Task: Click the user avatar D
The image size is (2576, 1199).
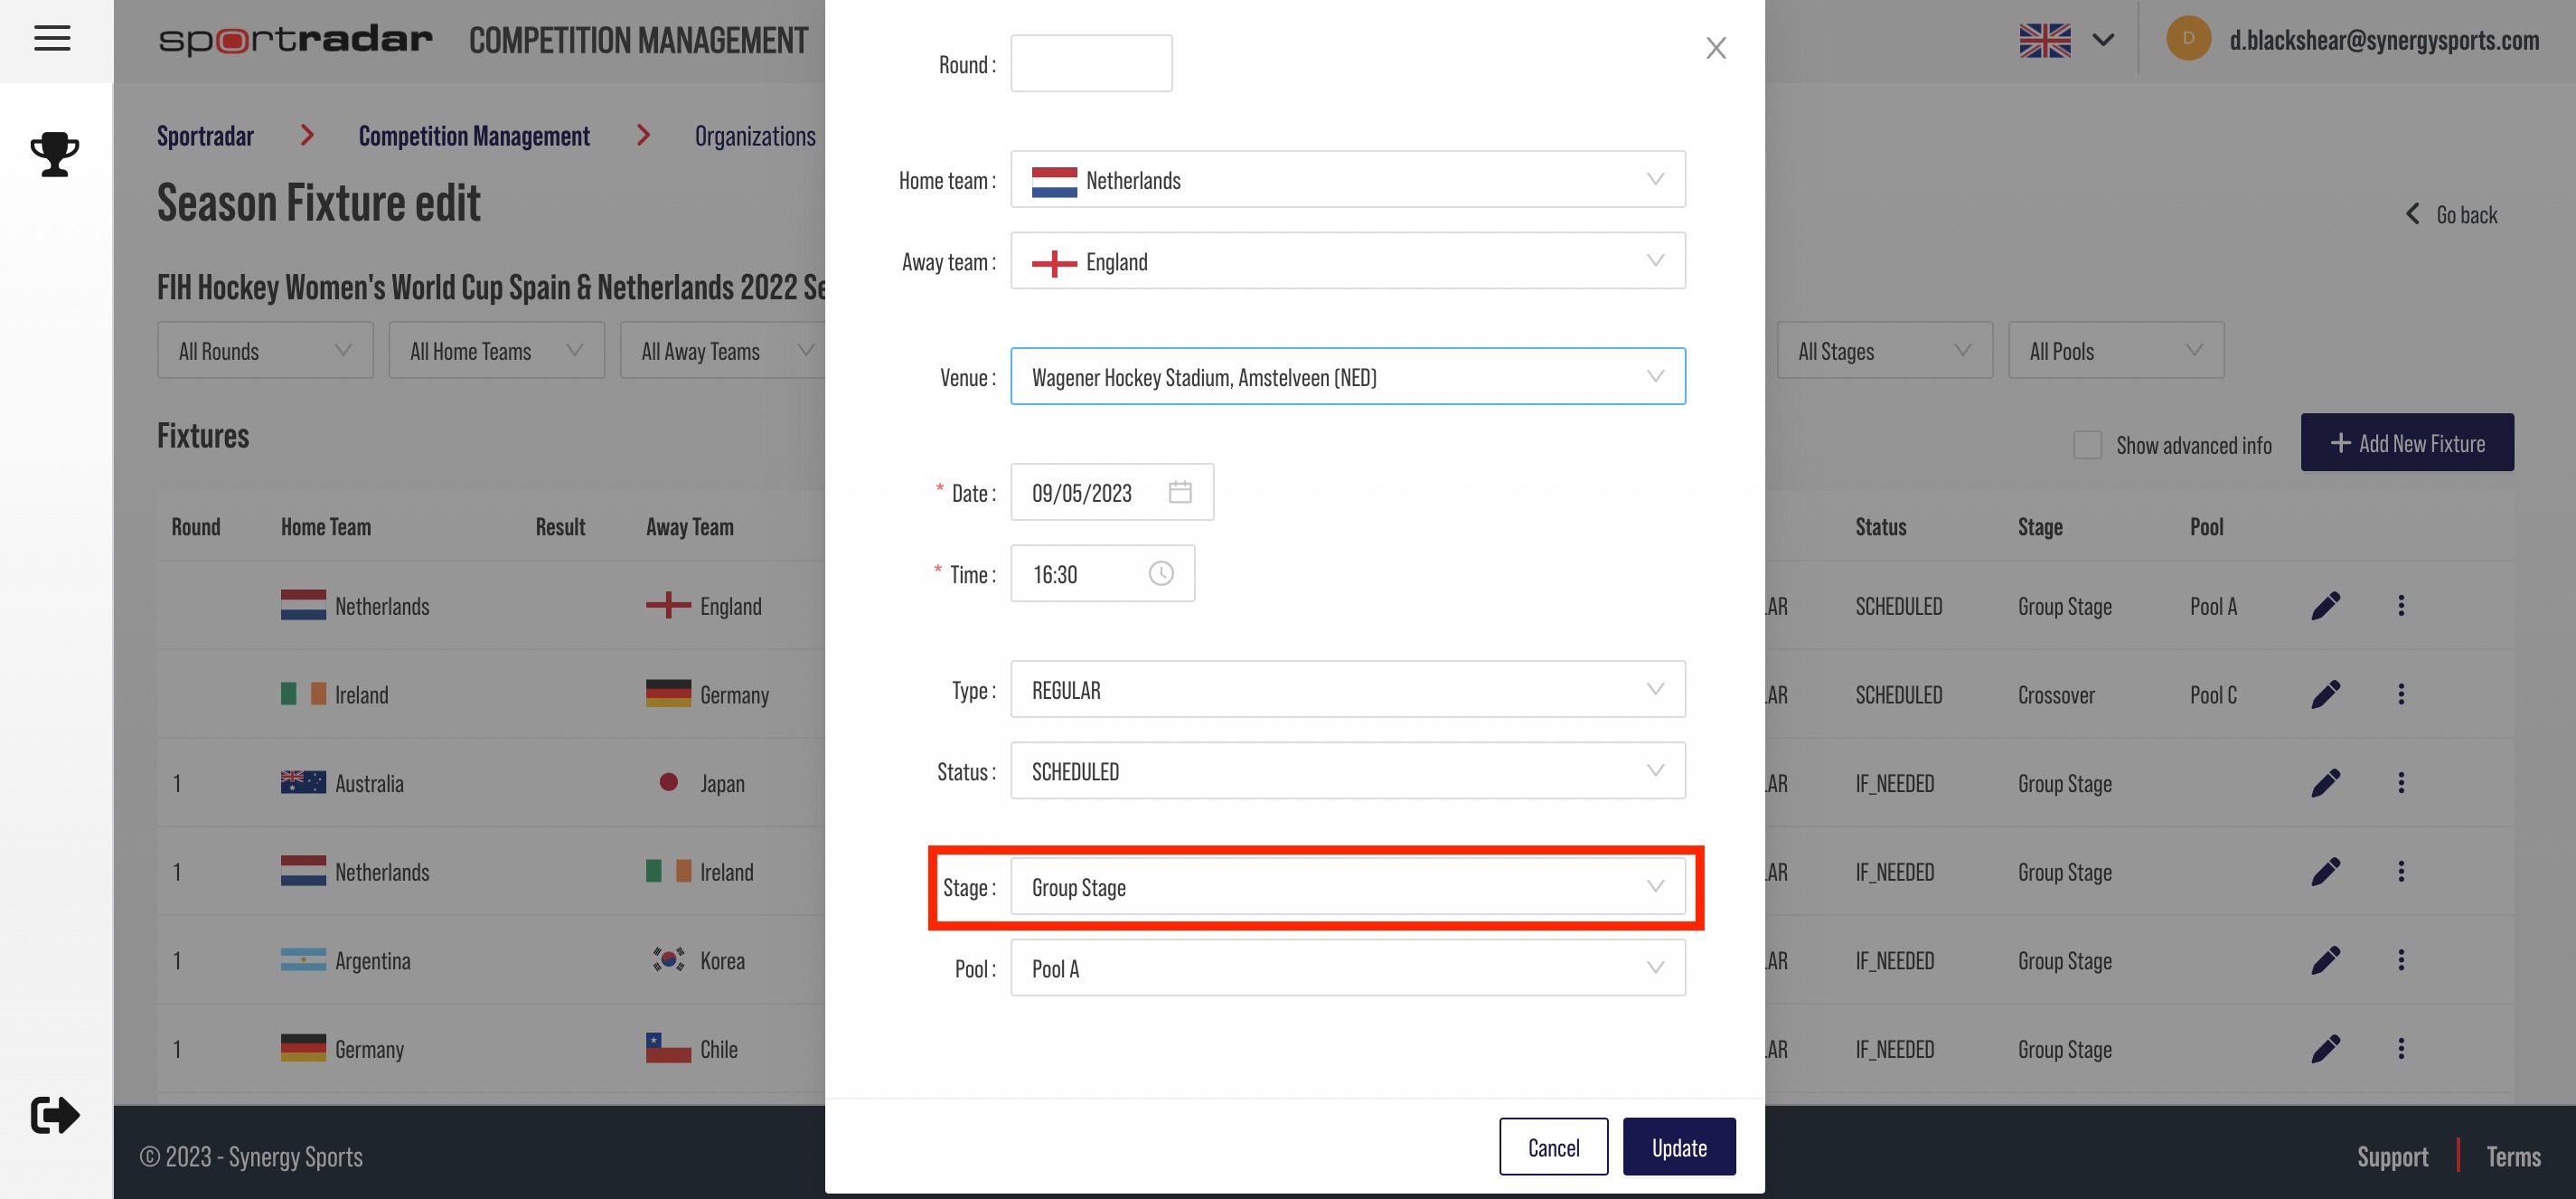Action: click(x=2188, y=39)
